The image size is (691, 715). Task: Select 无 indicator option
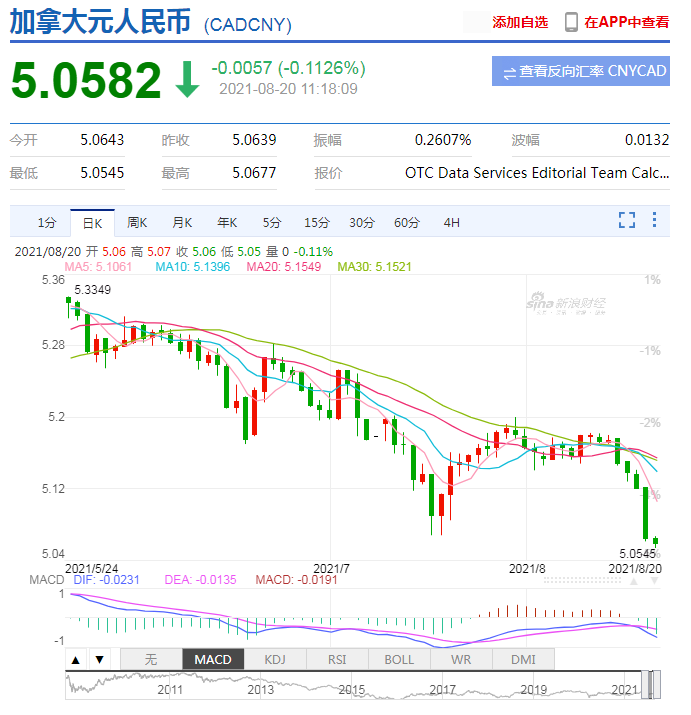pos(151,659)
